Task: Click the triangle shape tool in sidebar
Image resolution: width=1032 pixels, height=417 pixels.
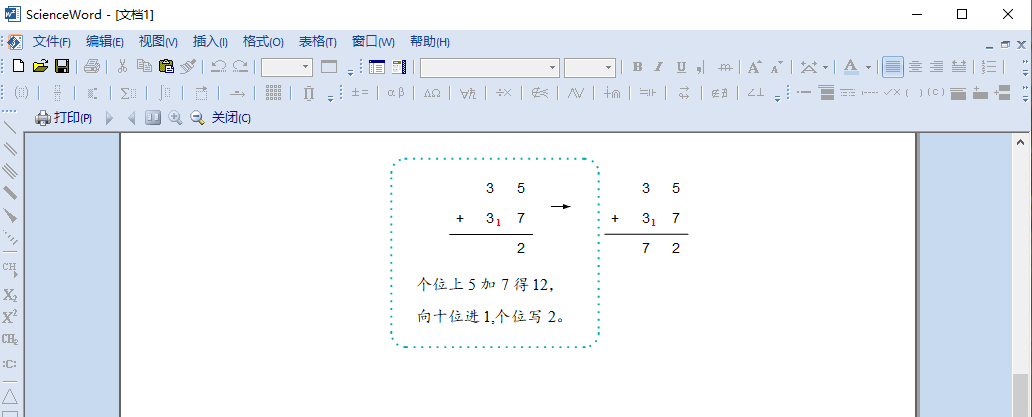Action: pyautogui.click(x=10, y=397)
